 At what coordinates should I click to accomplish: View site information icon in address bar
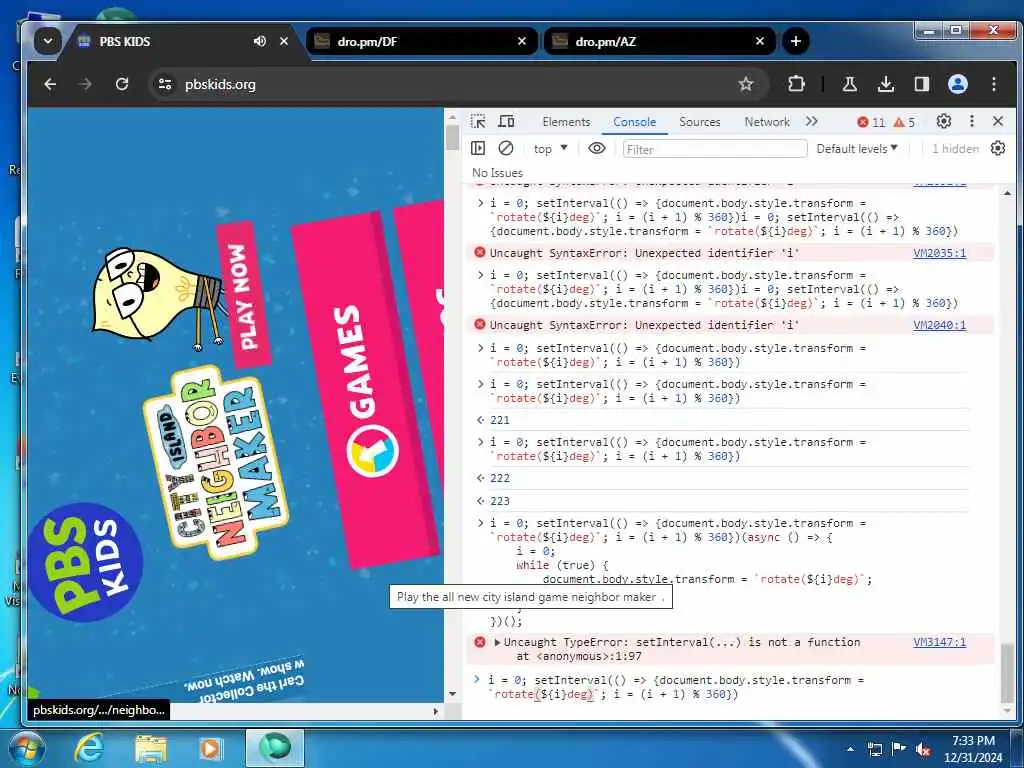(165, 84)
